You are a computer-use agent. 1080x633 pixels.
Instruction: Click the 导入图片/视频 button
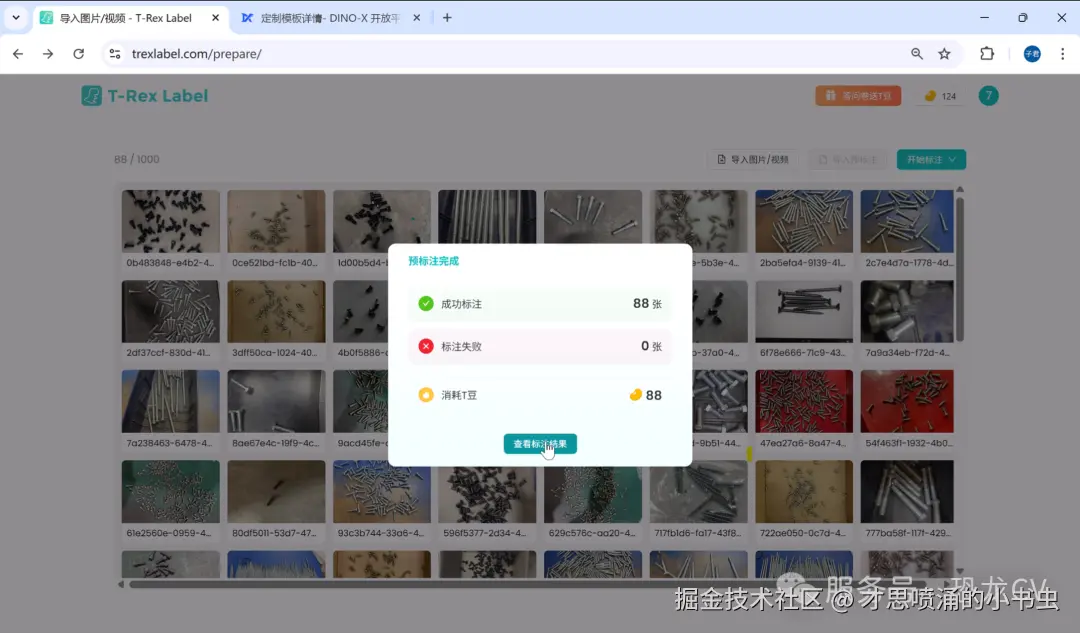coord(752,159)
